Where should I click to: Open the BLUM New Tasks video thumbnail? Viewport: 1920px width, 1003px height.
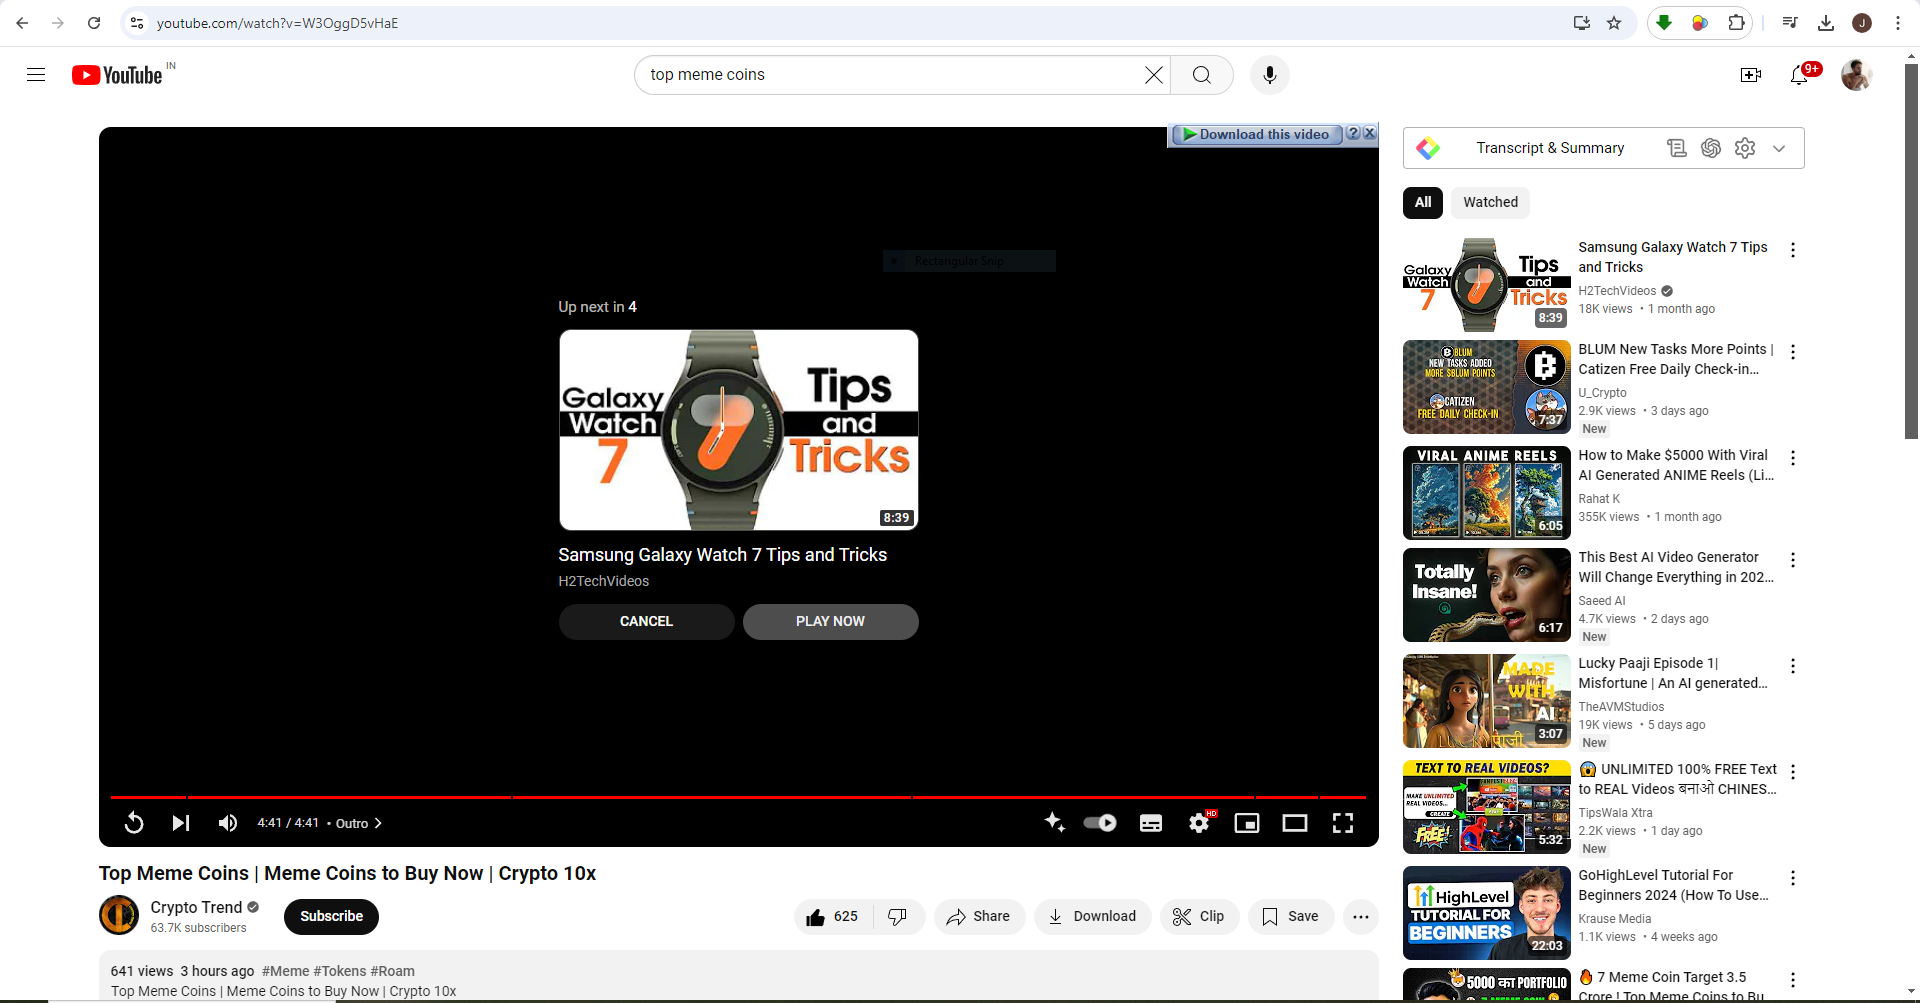[1487, 387]
